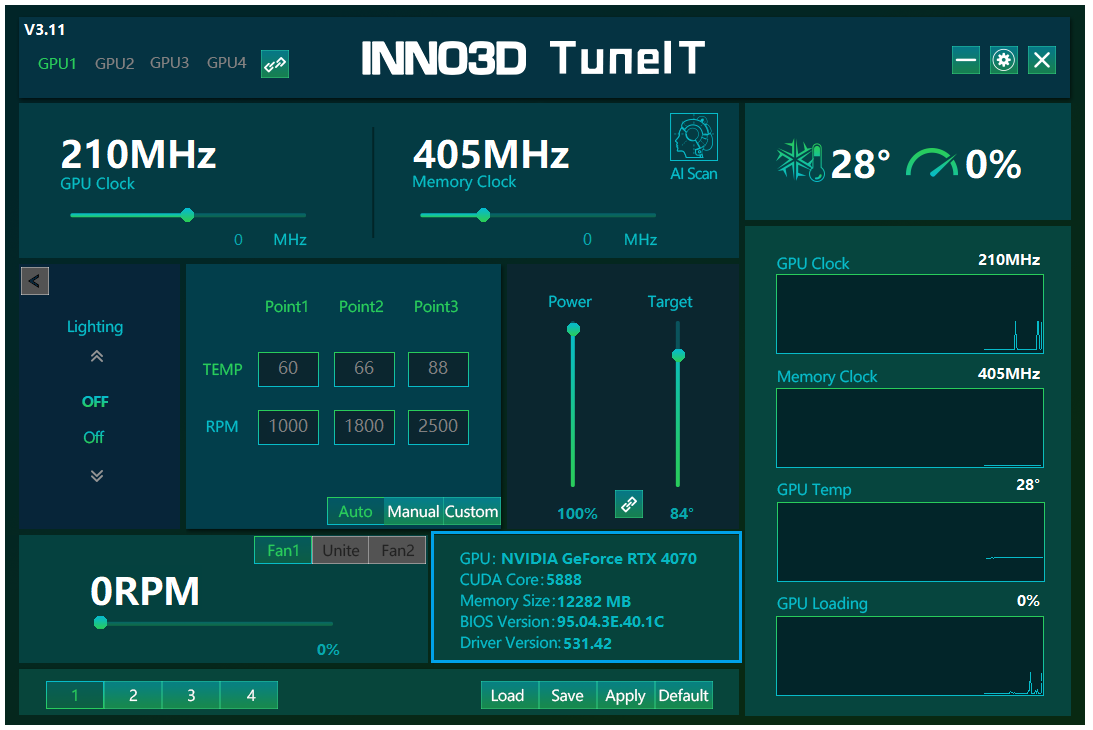Image resolution: width=1093 pixels, height=730 pixels.
Task: Click the Target temperature slider handle
Action: [678, 356]
